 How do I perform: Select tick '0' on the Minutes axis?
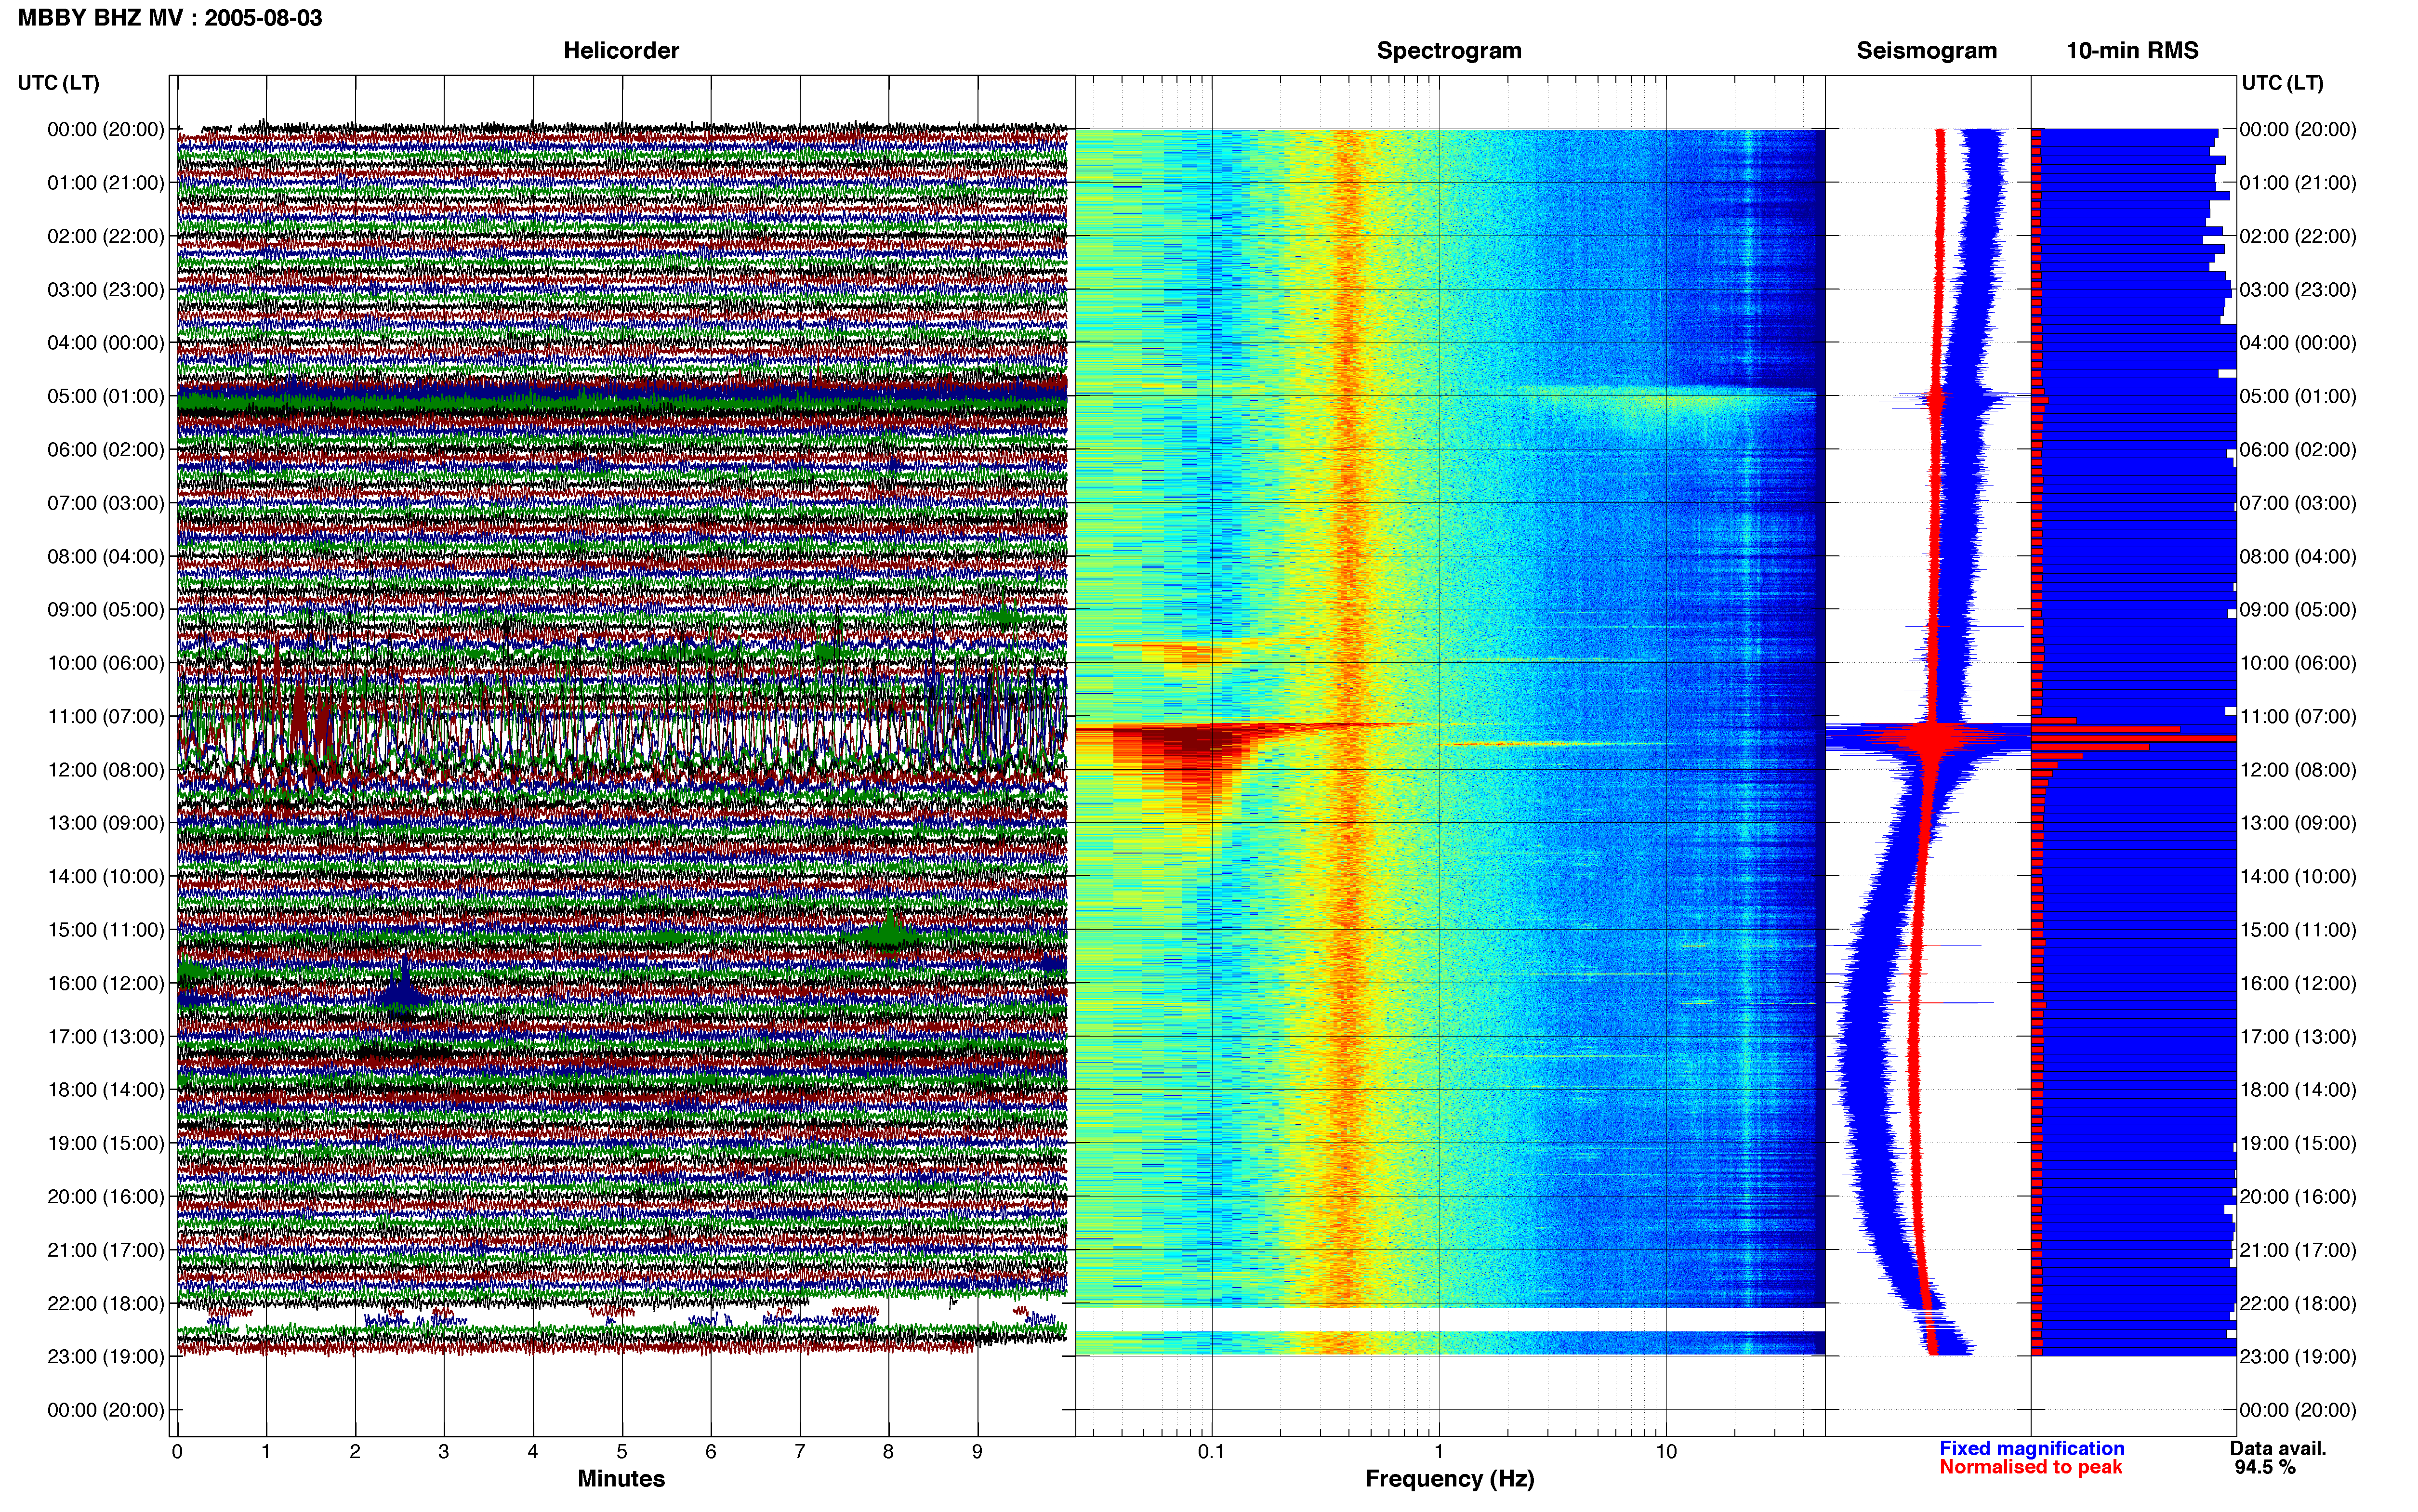tap(177, 1452)
